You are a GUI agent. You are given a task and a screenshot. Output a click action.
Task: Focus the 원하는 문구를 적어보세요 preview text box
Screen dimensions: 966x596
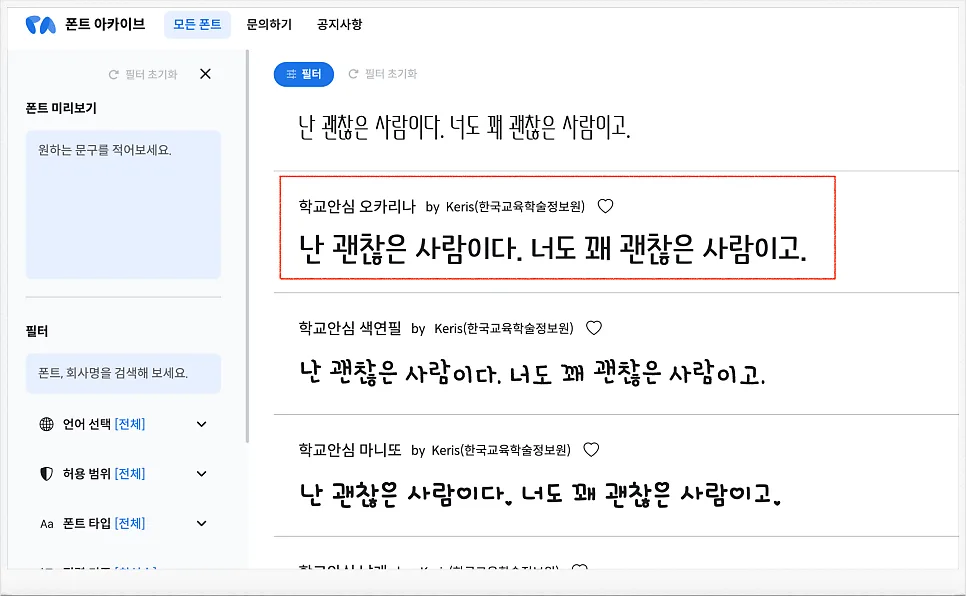click(x=123, y=205)
